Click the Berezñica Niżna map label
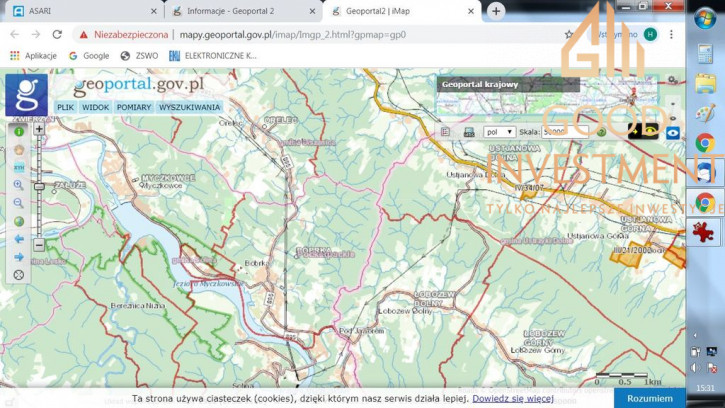 (138, 306)
